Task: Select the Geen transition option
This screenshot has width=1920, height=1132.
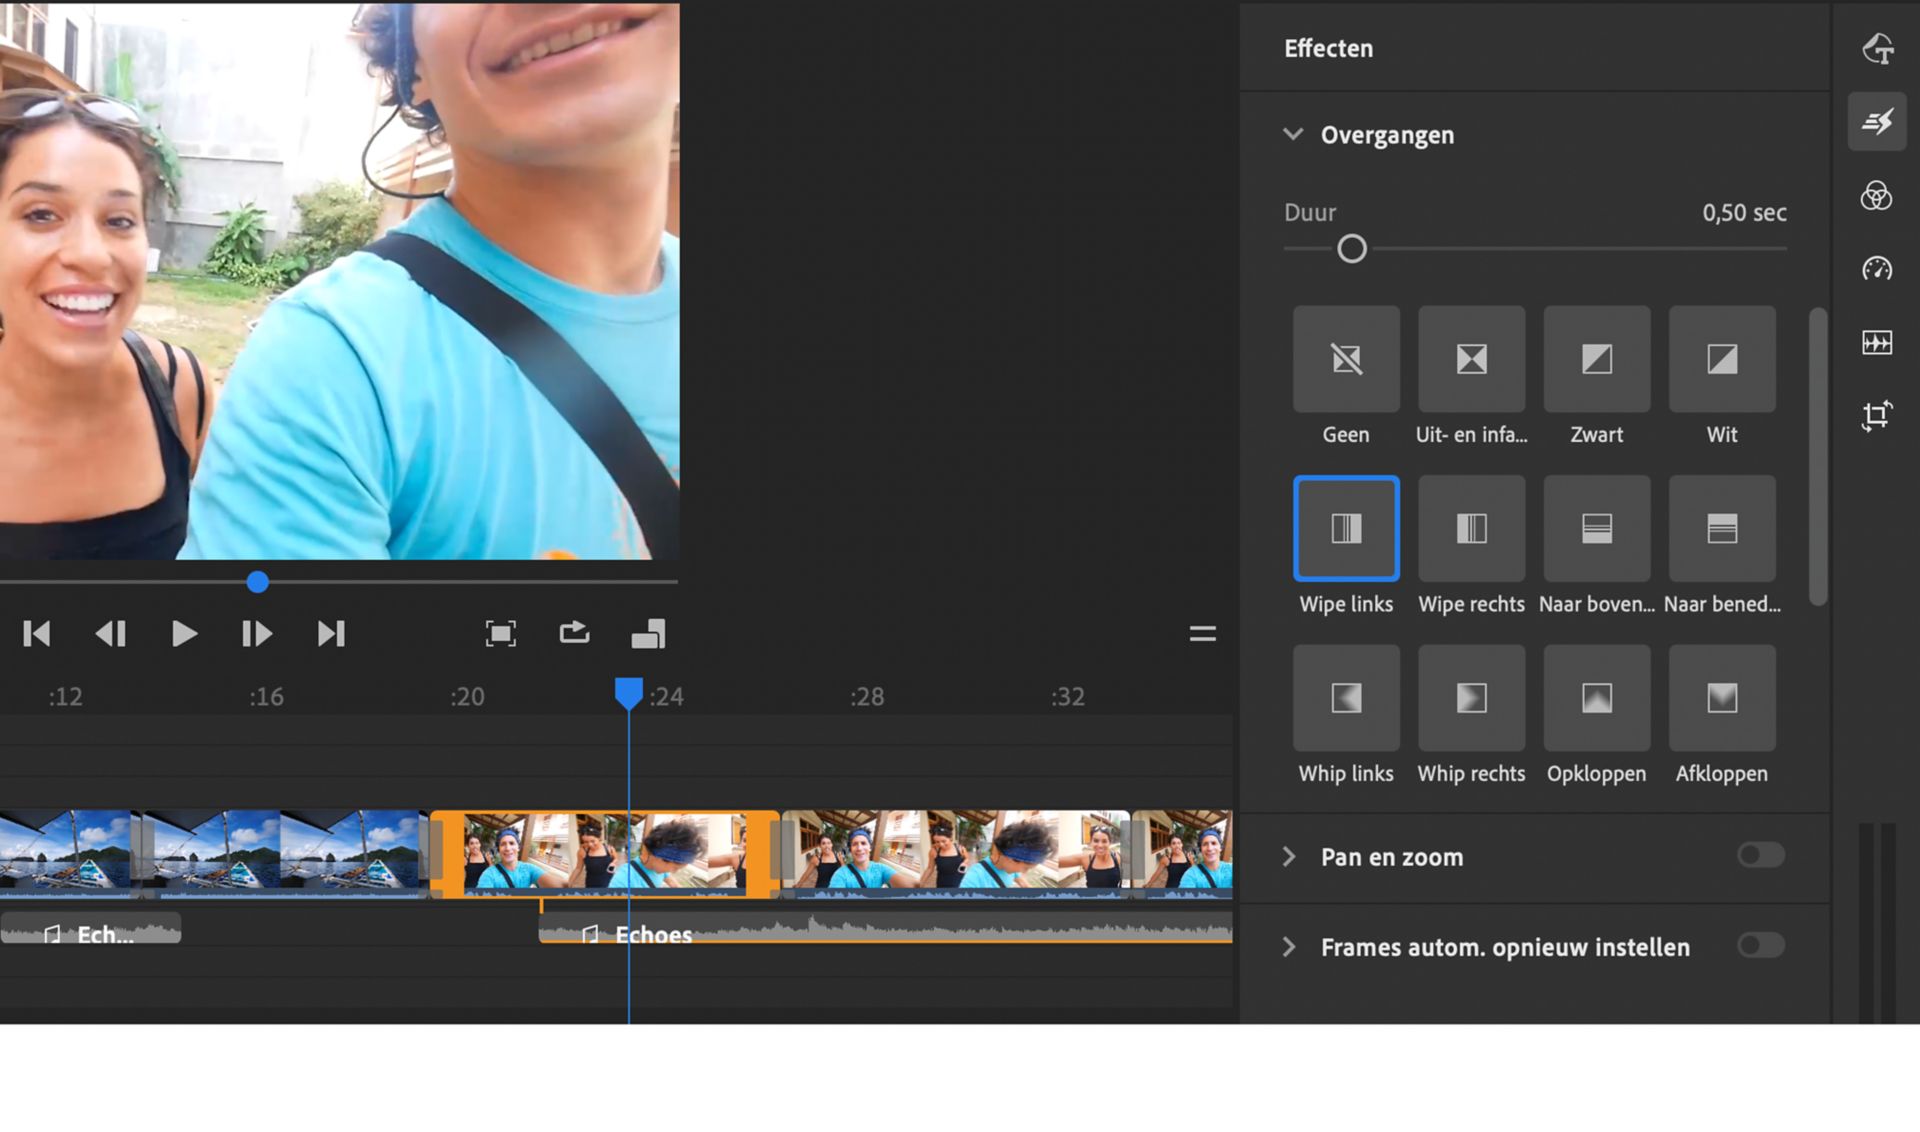Action: pos(1346,359)
